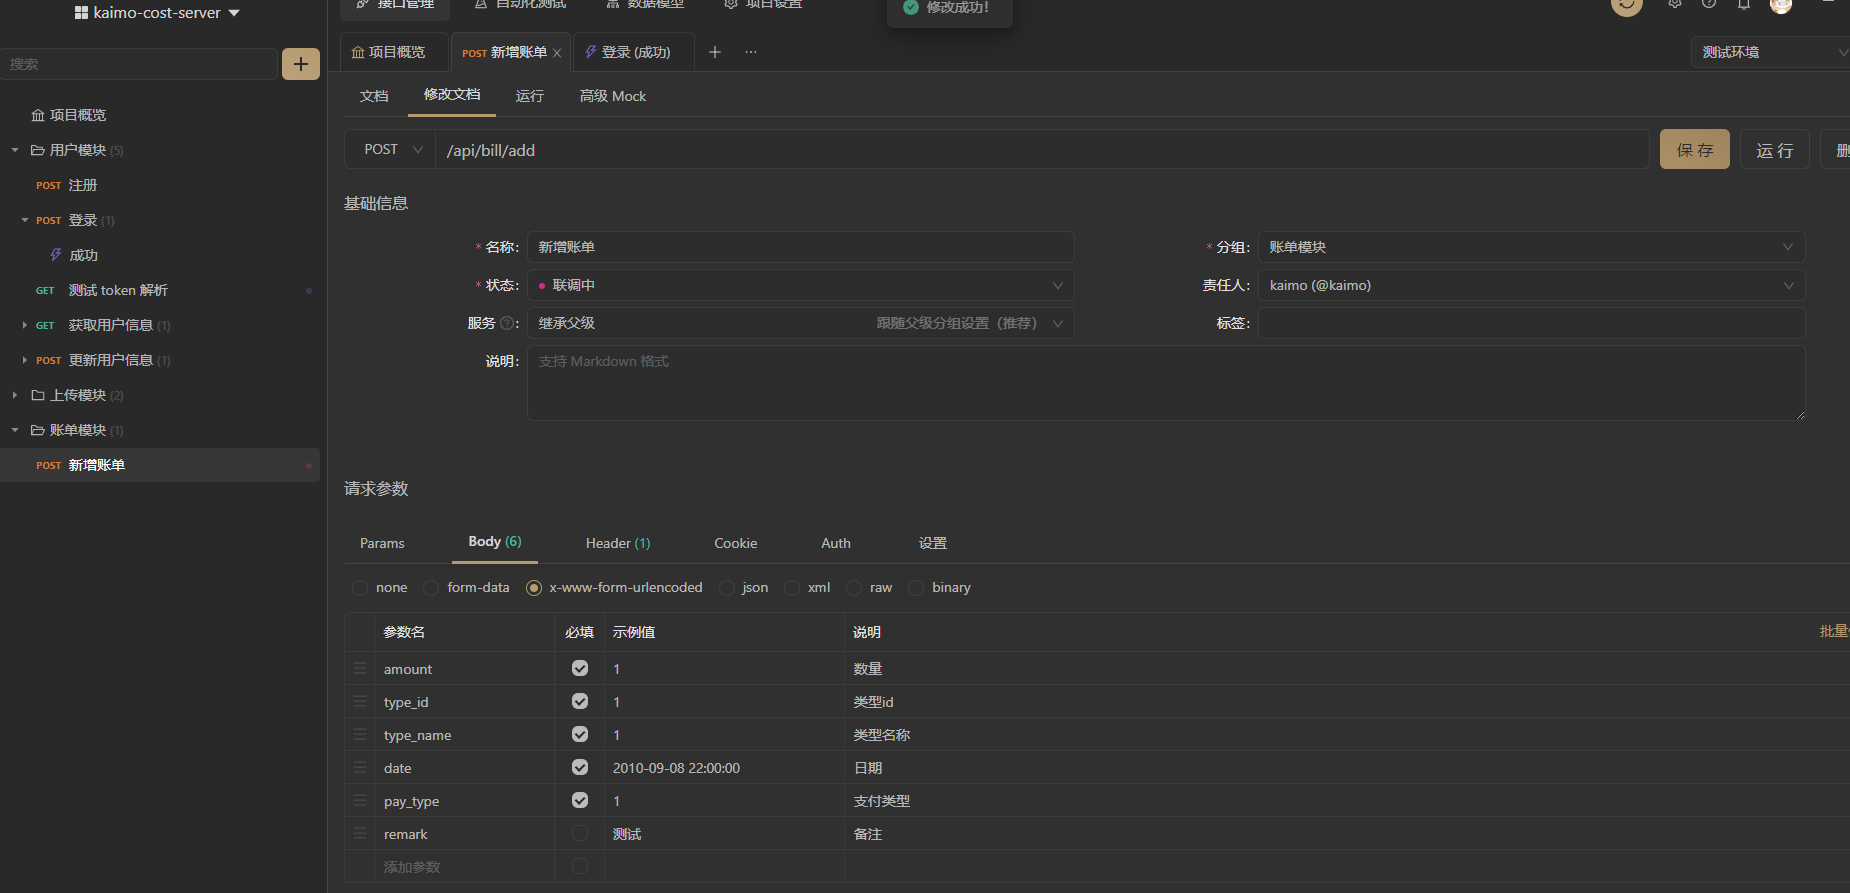
Task: Select the form-data body type radio
Action: tap(431, 588)
